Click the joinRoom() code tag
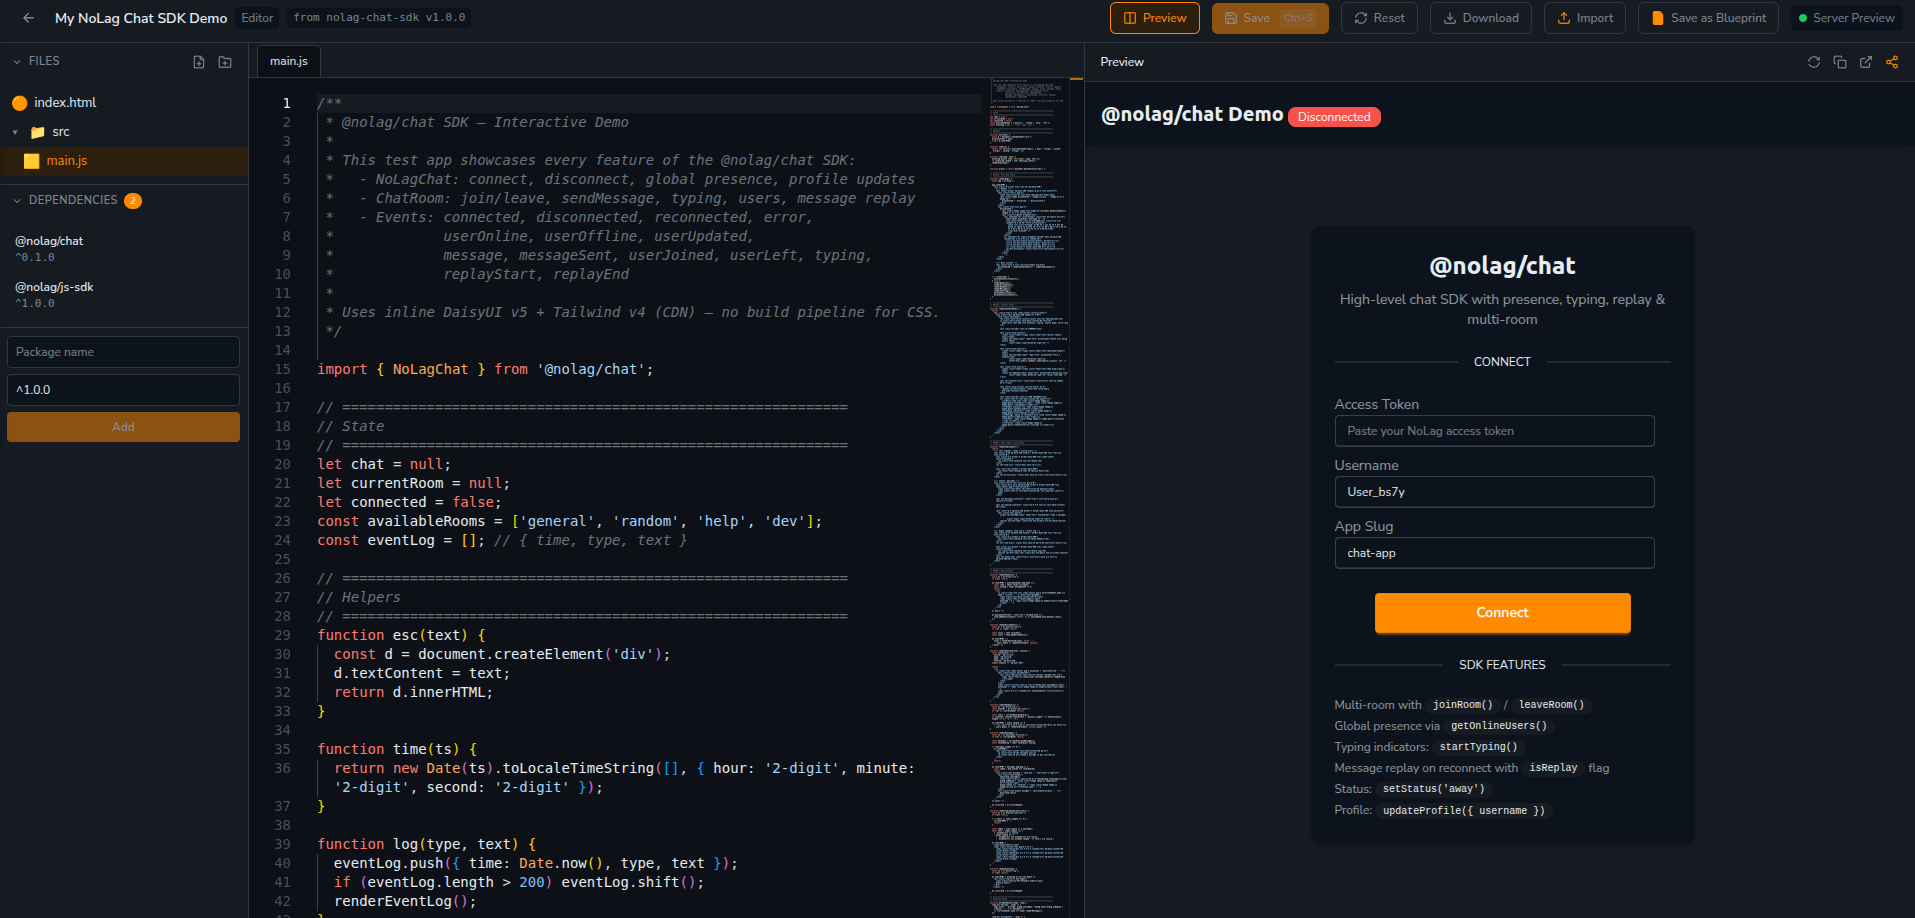 (x=1463, y=705)
